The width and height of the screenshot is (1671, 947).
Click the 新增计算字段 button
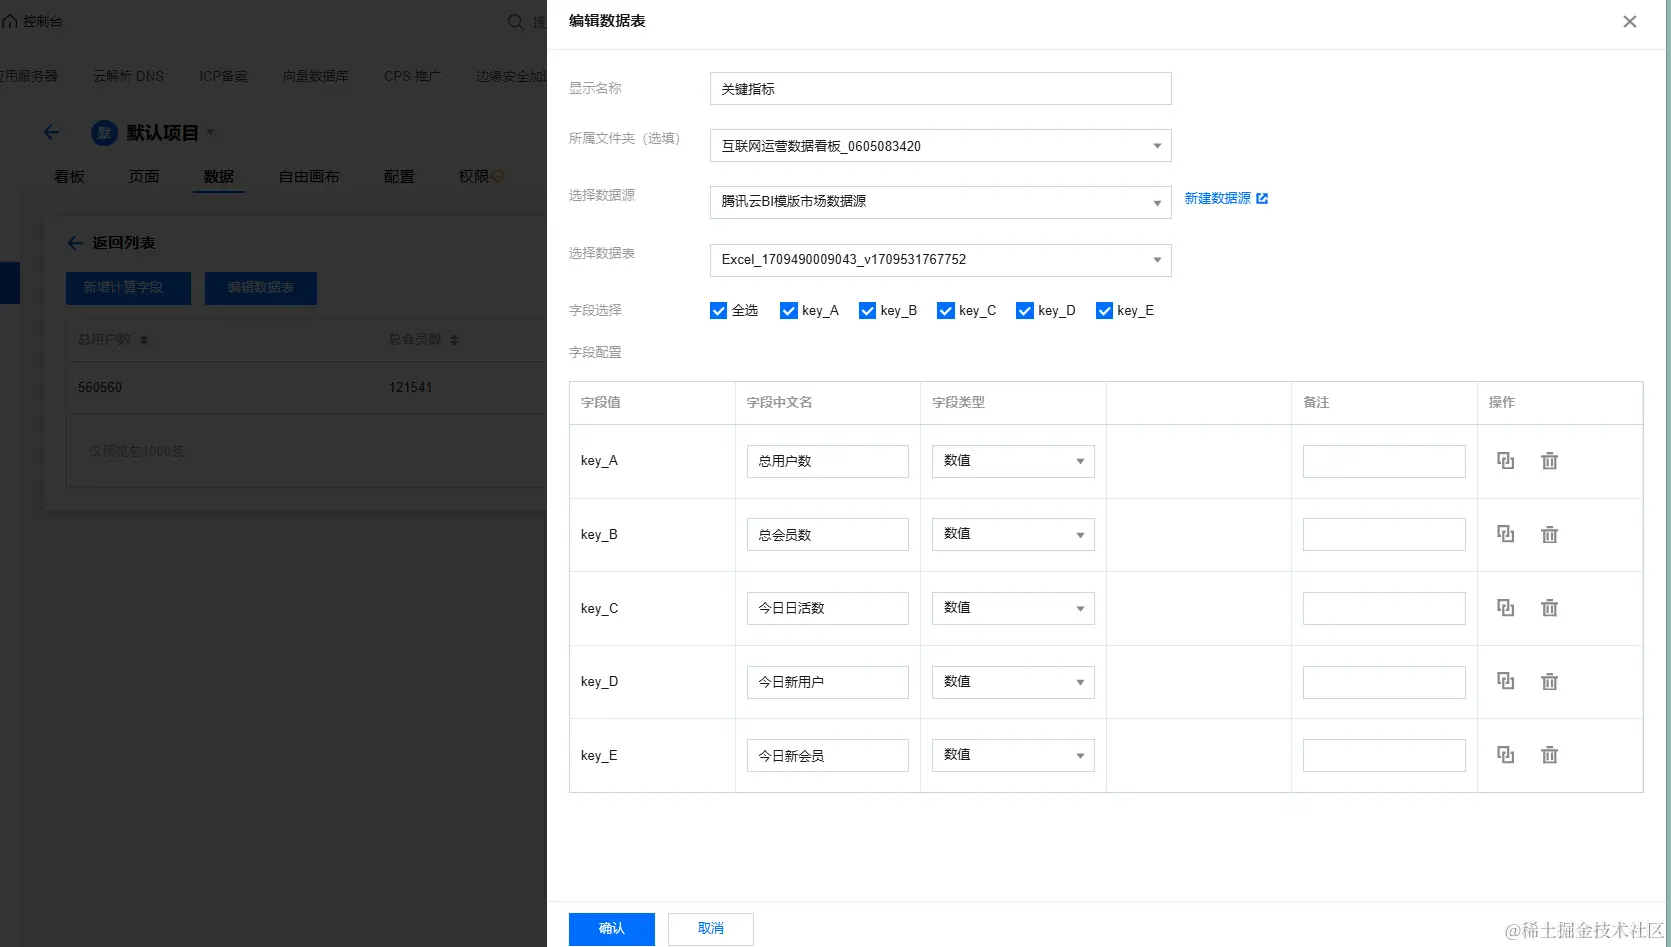point(128,288)
